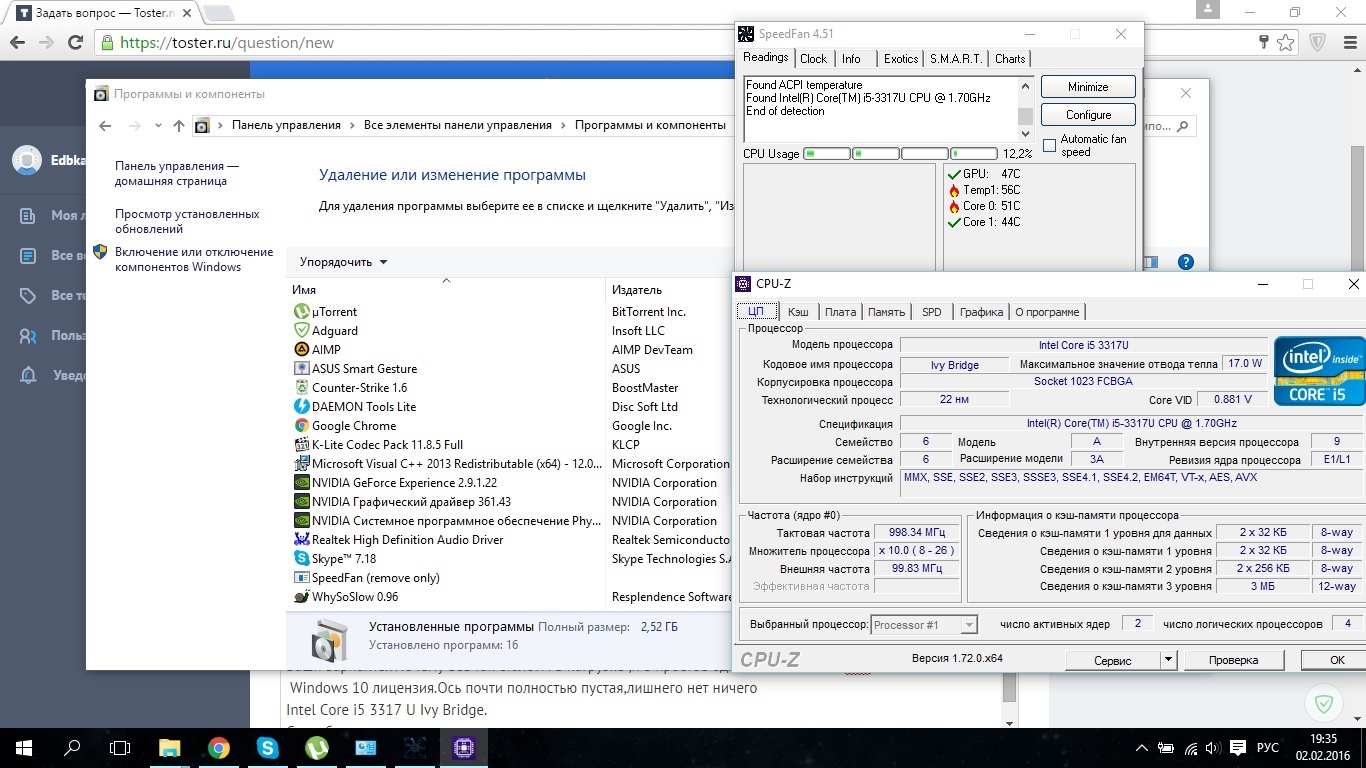Open File Explorer from the taskbar
1366x768 pixels.
coord(170,748)
